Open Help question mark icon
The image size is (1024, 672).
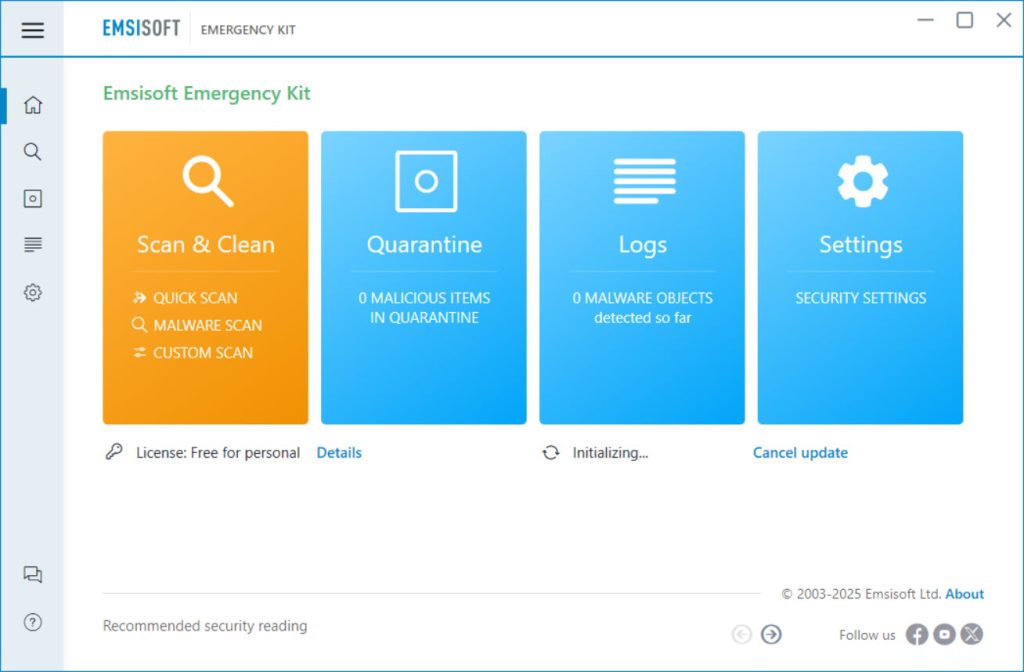33,622
